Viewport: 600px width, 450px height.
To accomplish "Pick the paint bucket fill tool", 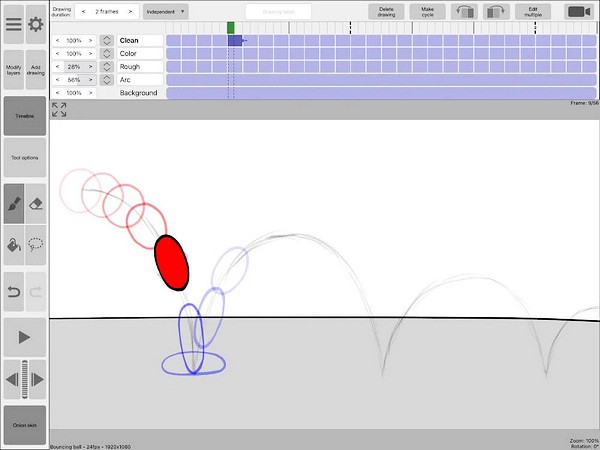I will [x=13, y=244].
